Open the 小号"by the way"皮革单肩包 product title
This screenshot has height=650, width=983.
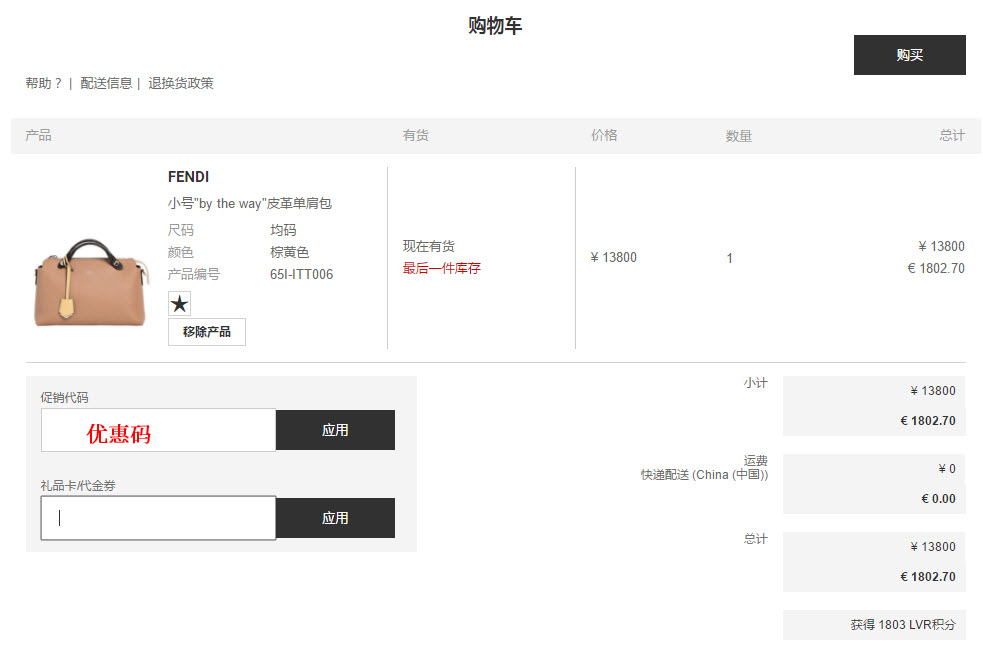[x=250, y=204]
